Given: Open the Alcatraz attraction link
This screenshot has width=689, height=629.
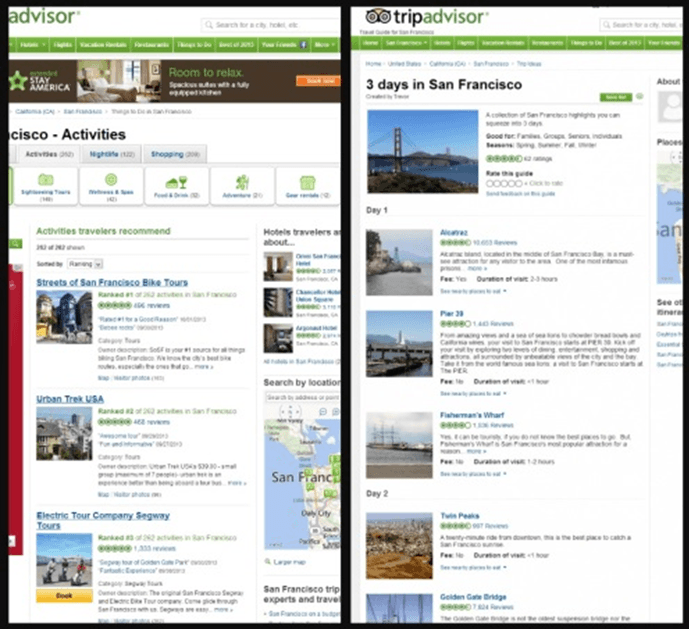Looking at the screenshot, I should (x=454, y=233).
